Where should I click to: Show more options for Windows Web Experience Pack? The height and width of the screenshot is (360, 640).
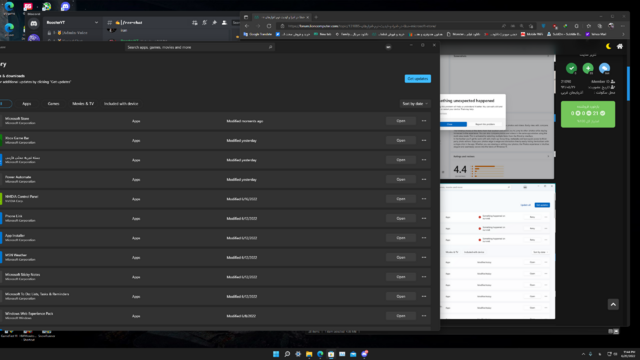click(x=424, y=316)
